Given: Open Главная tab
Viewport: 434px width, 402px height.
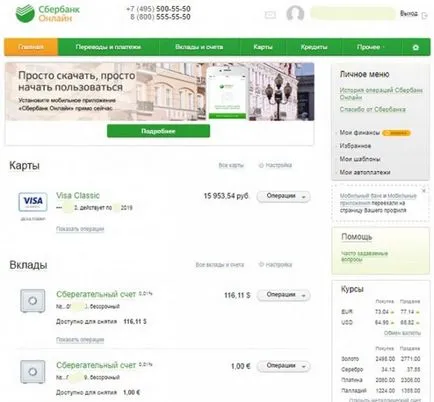Looking at the screenshot, I should (x=31, y=47).
